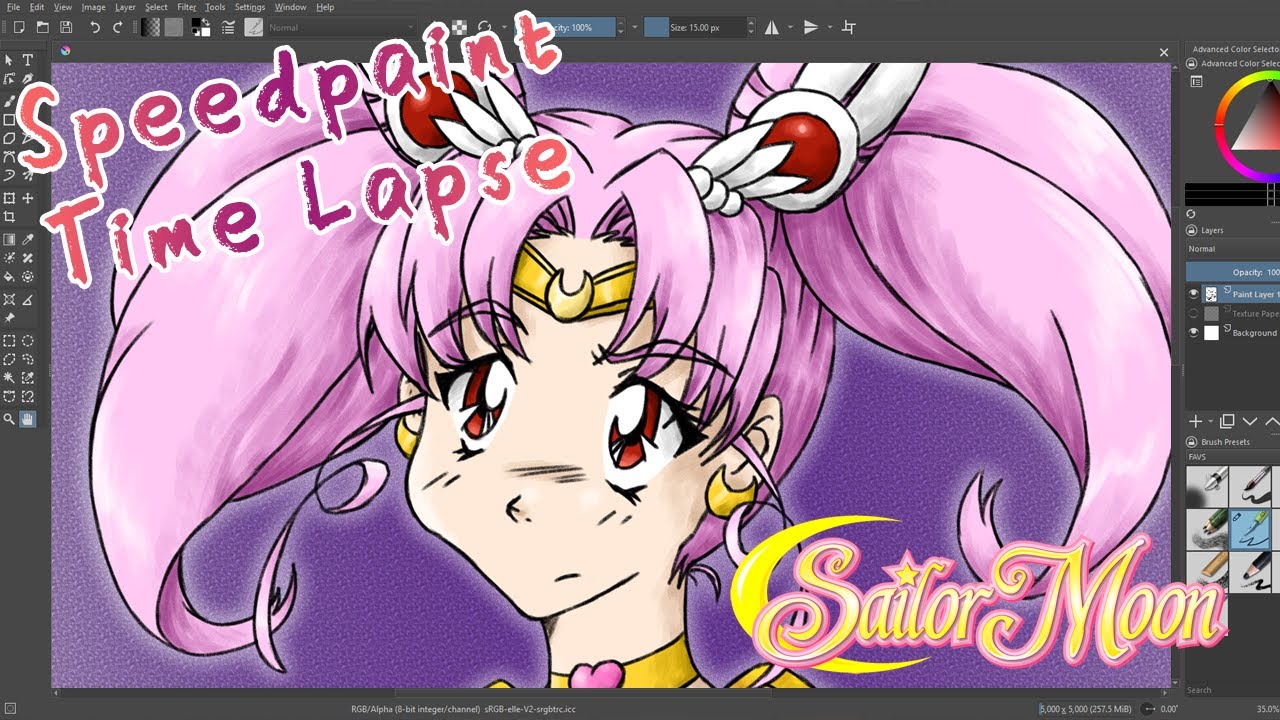Adjust the layer Opacity slider

[x=1232, y=272]
